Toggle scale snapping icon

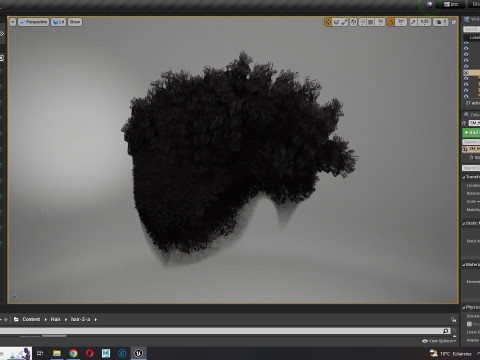point(413,22)
